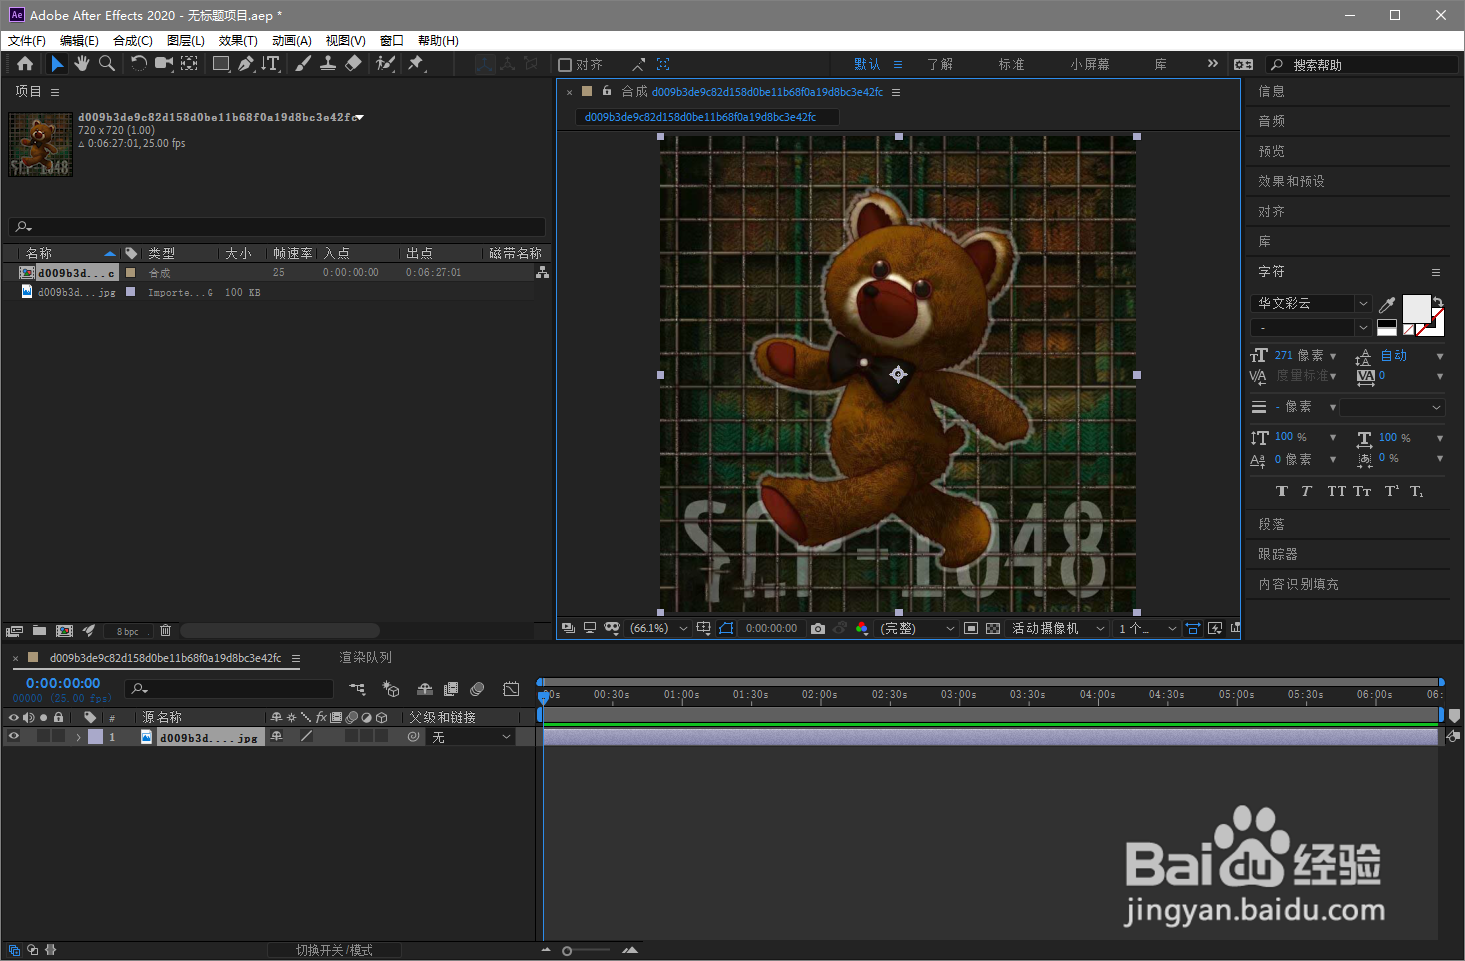Image resolution: width=1465 pixels, height=961 pixels.
Task: Expand layer 1 properties arrow
Action: tap(79, 737)
